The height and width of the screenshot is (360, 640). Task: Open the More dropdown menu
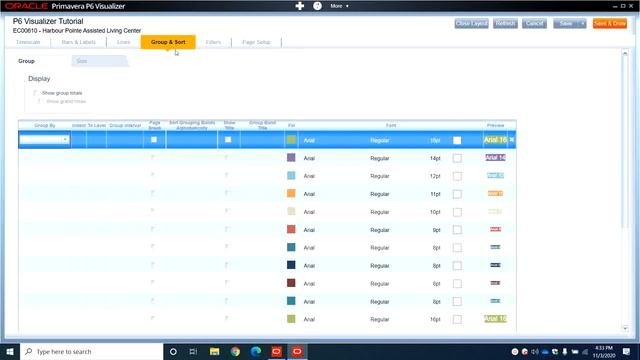[x=339, y=6]
